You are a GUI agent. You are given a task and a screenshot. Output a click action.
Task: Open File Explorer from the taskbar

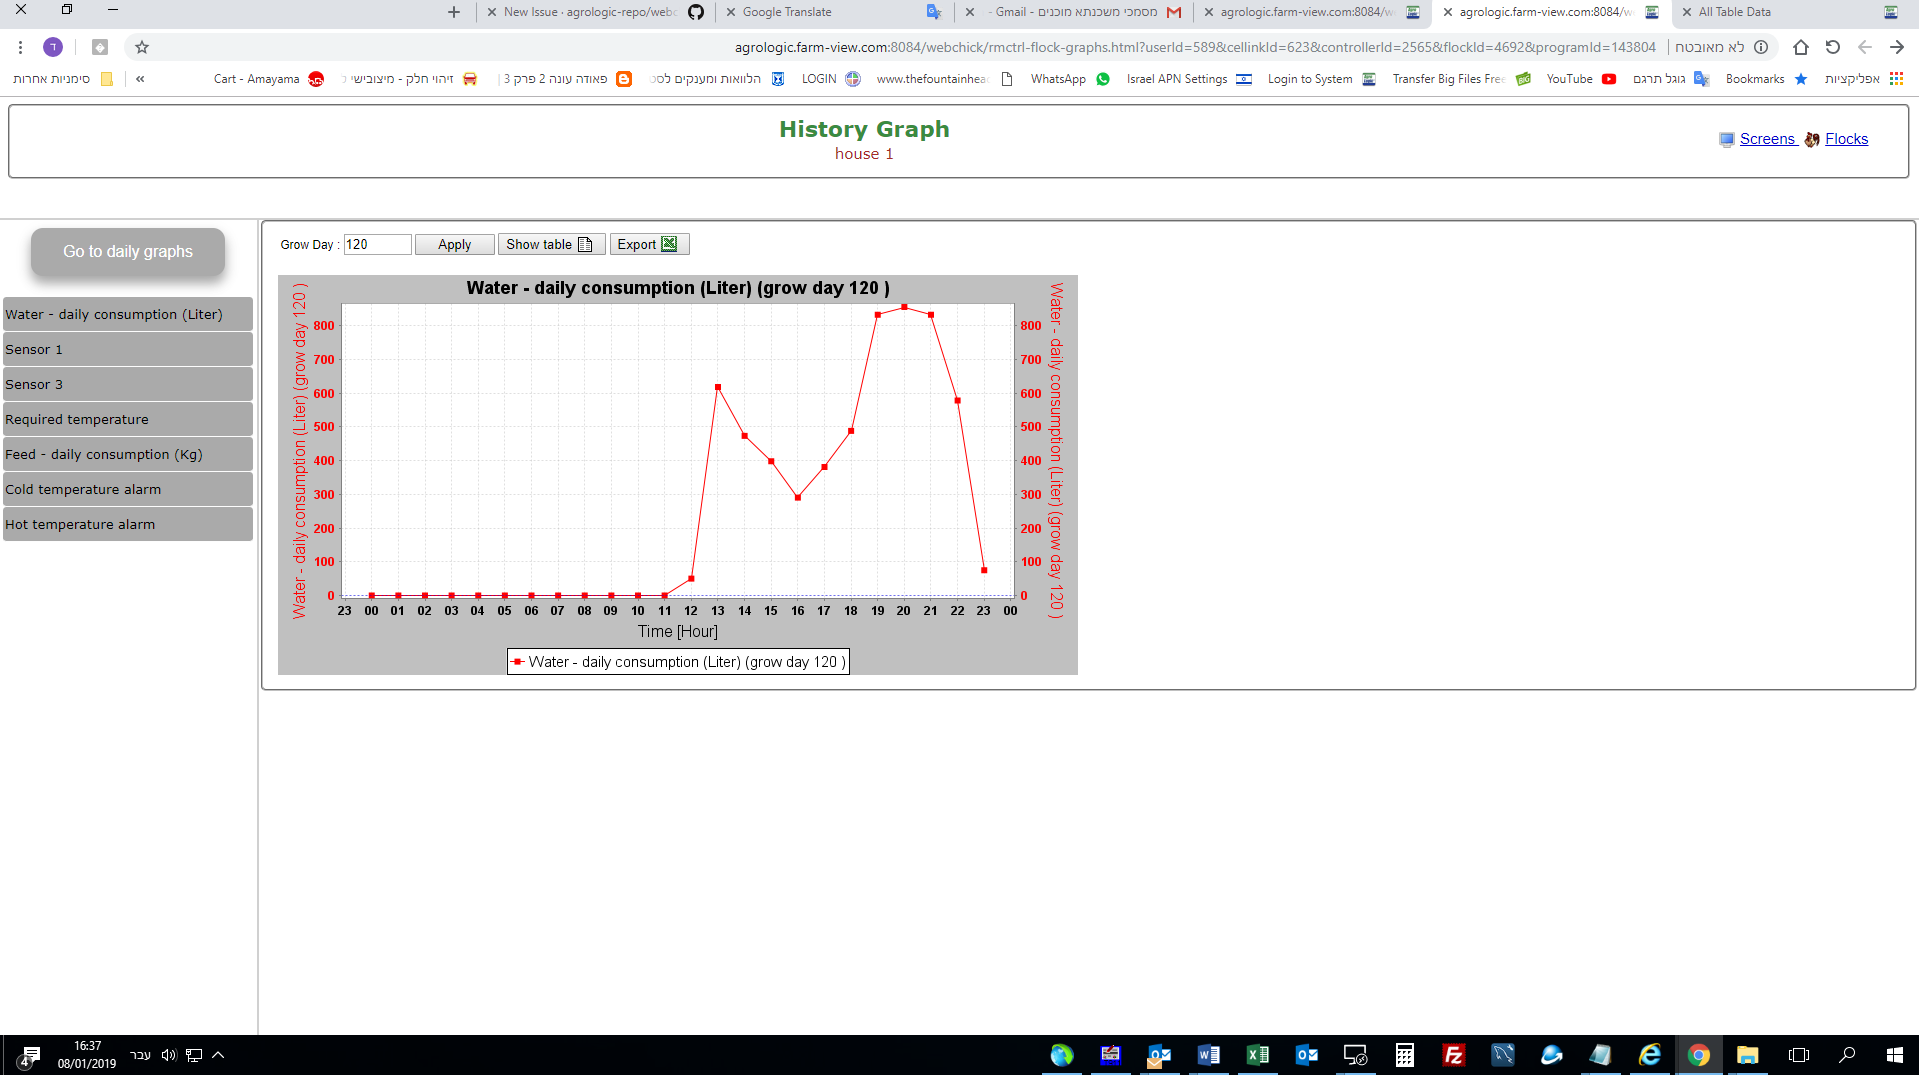coord(1747,1055)
